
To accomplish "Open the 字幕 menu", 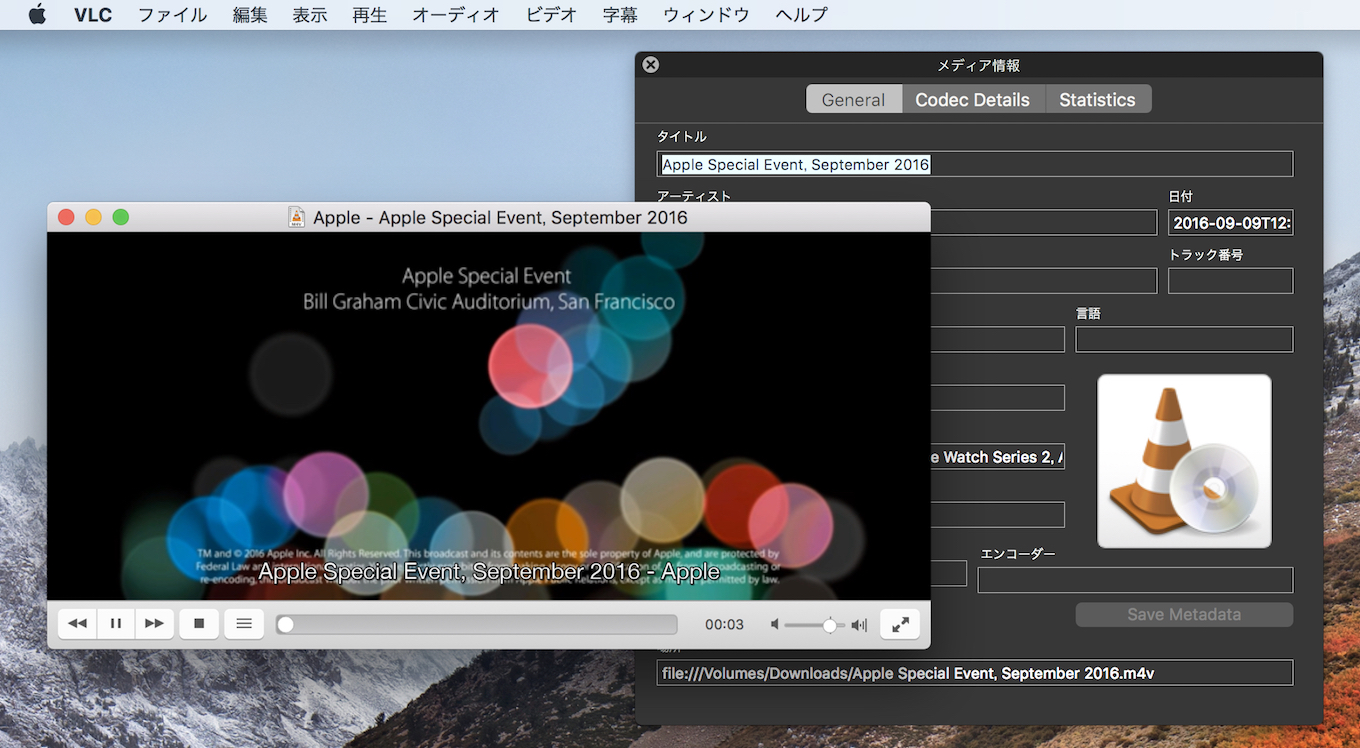I will pos(620,15).
